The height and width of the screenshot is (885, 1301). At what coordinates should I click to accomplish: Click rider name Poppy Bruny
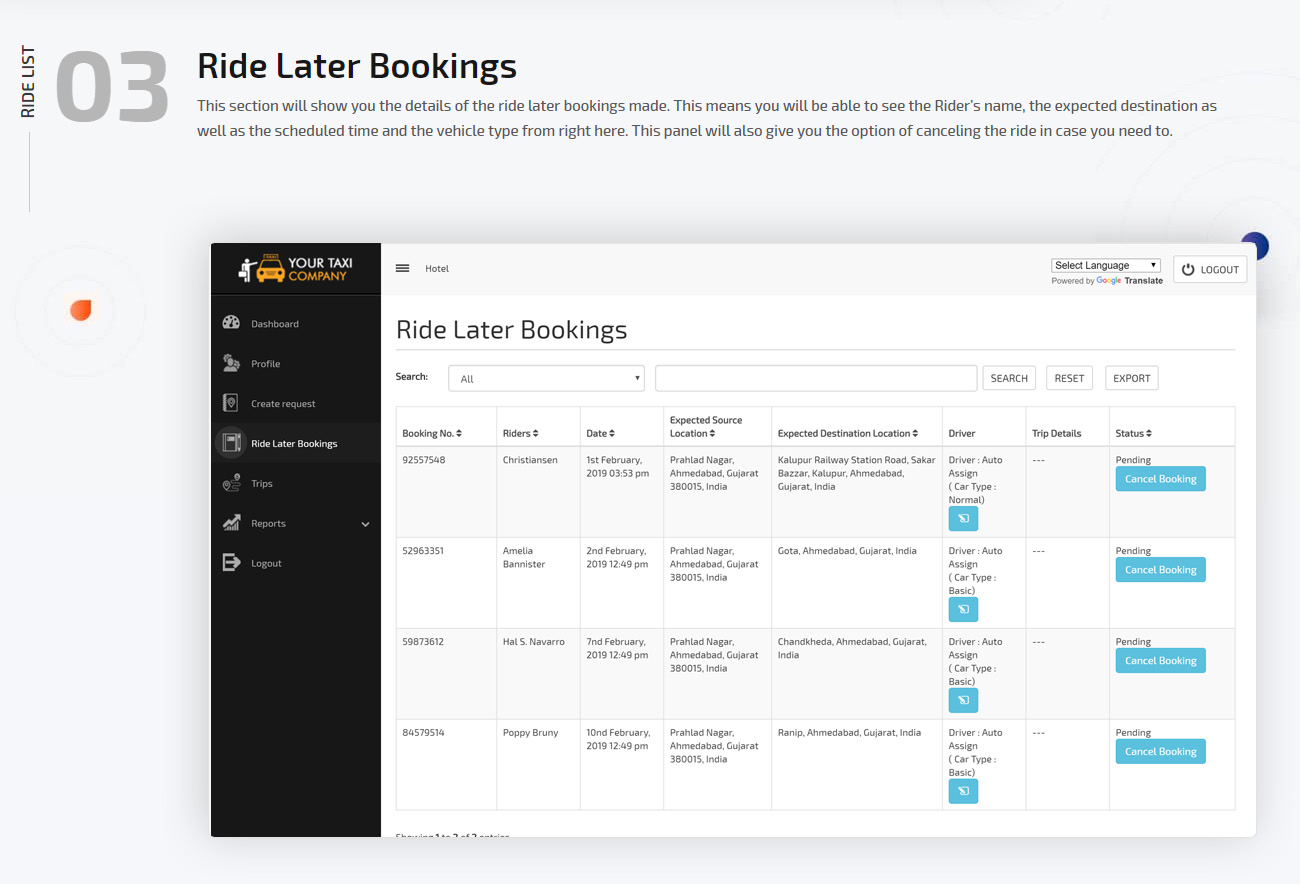[531, 733]
